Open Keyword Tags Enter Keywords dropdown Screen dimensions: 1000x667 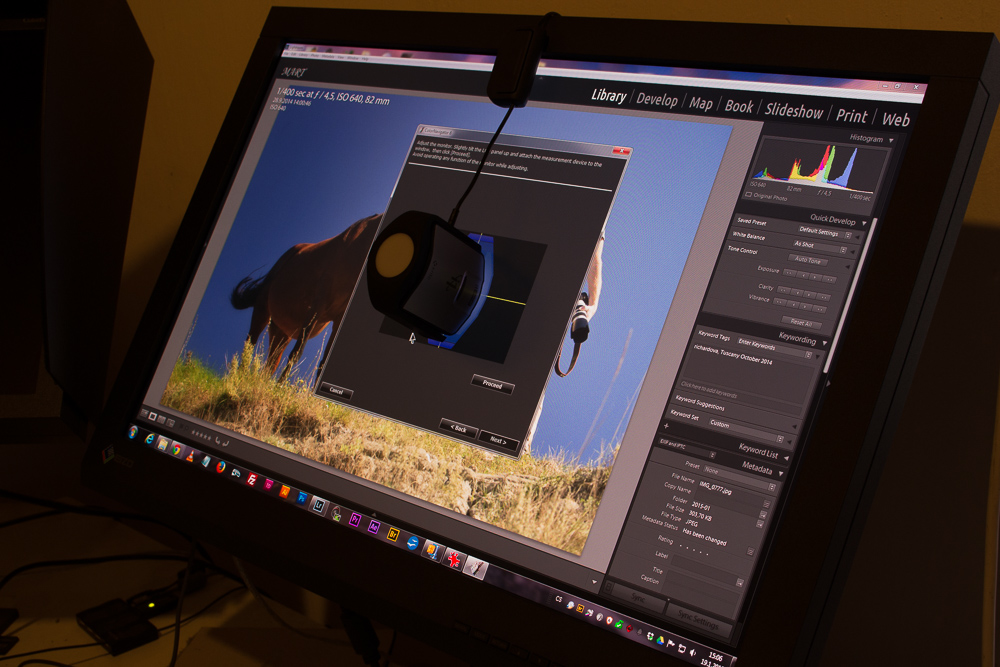click(773, 348)
